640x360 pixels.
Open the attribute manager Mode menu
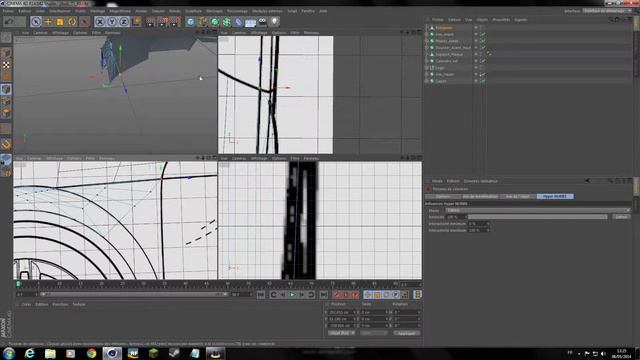[x=437, y=181]
